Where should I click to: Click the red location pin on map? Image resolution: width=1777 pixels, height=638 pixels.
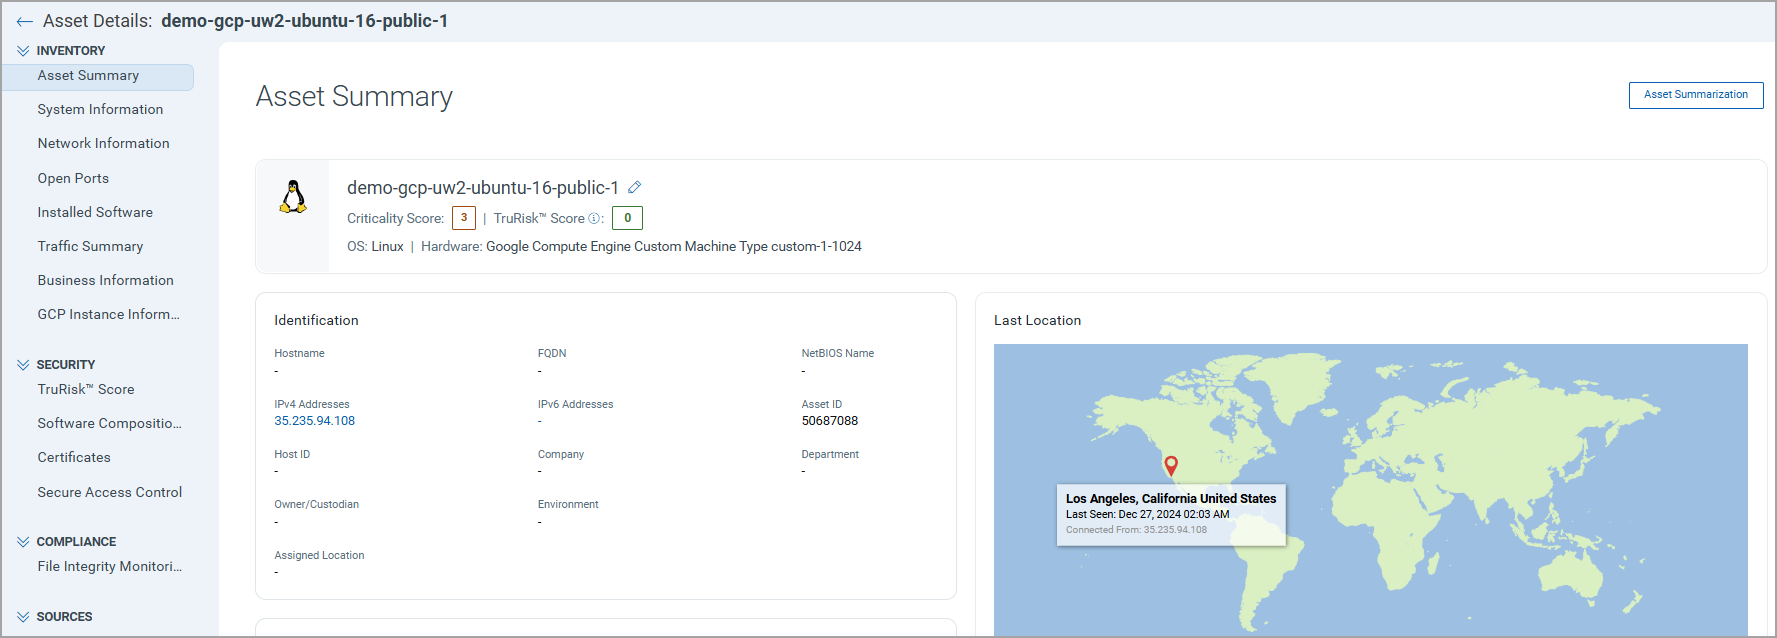[1171, 465]
